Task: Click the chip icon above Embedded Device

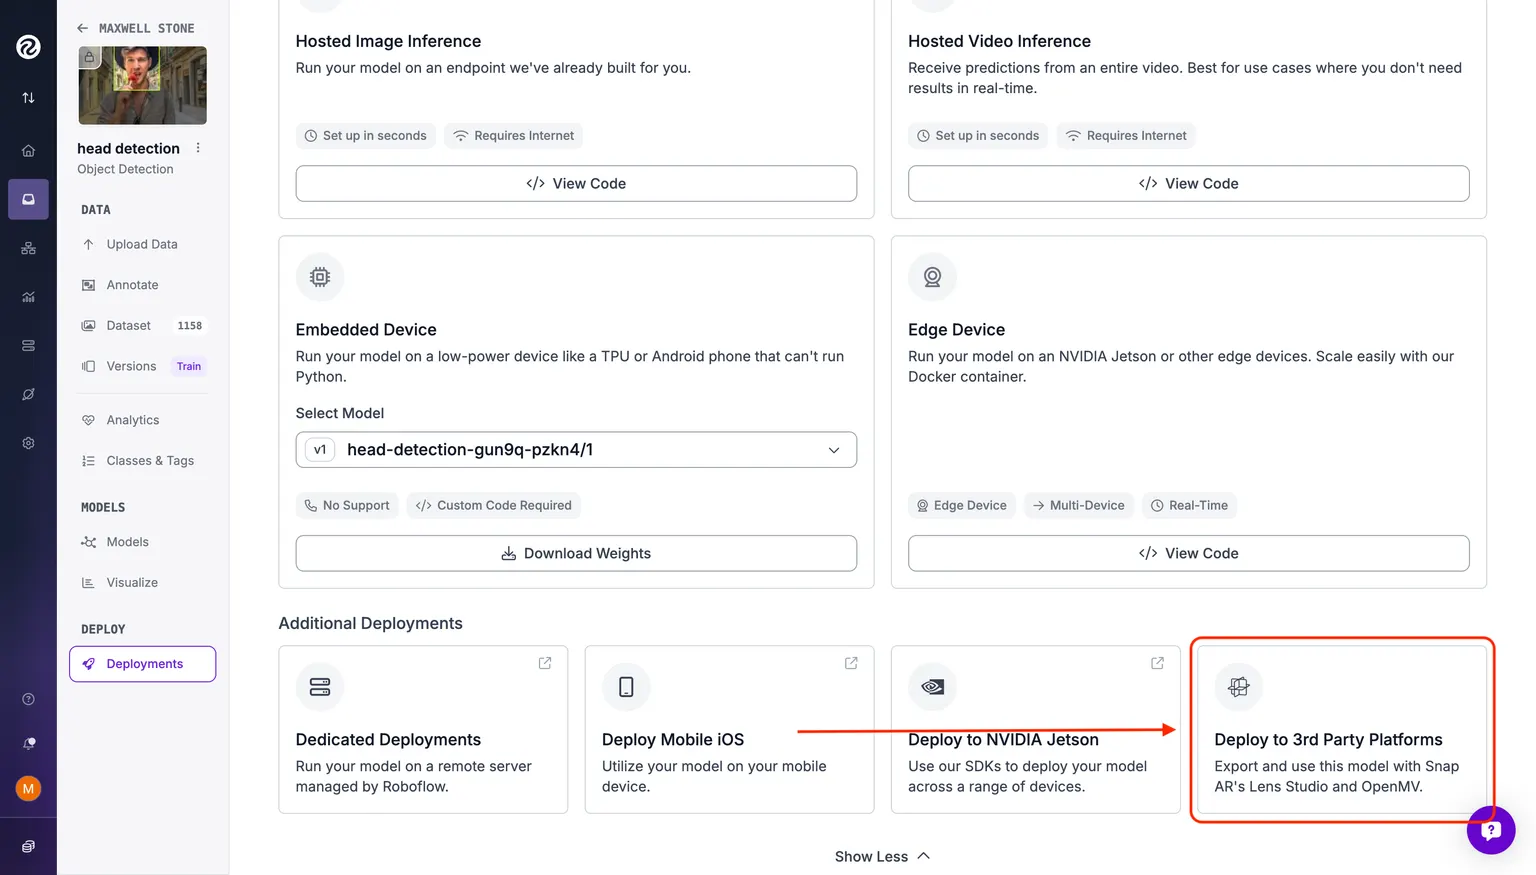Action: click(x=320, y=277)
